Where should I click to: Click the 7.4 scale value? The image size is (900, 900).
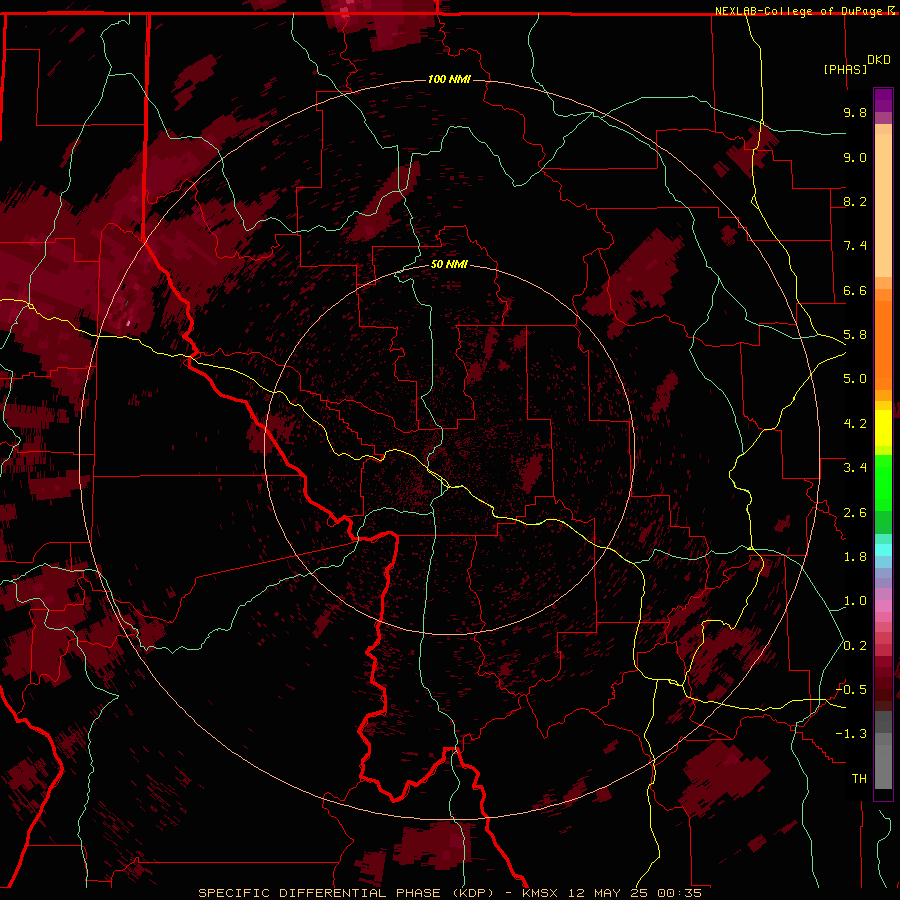pos(855,246)
